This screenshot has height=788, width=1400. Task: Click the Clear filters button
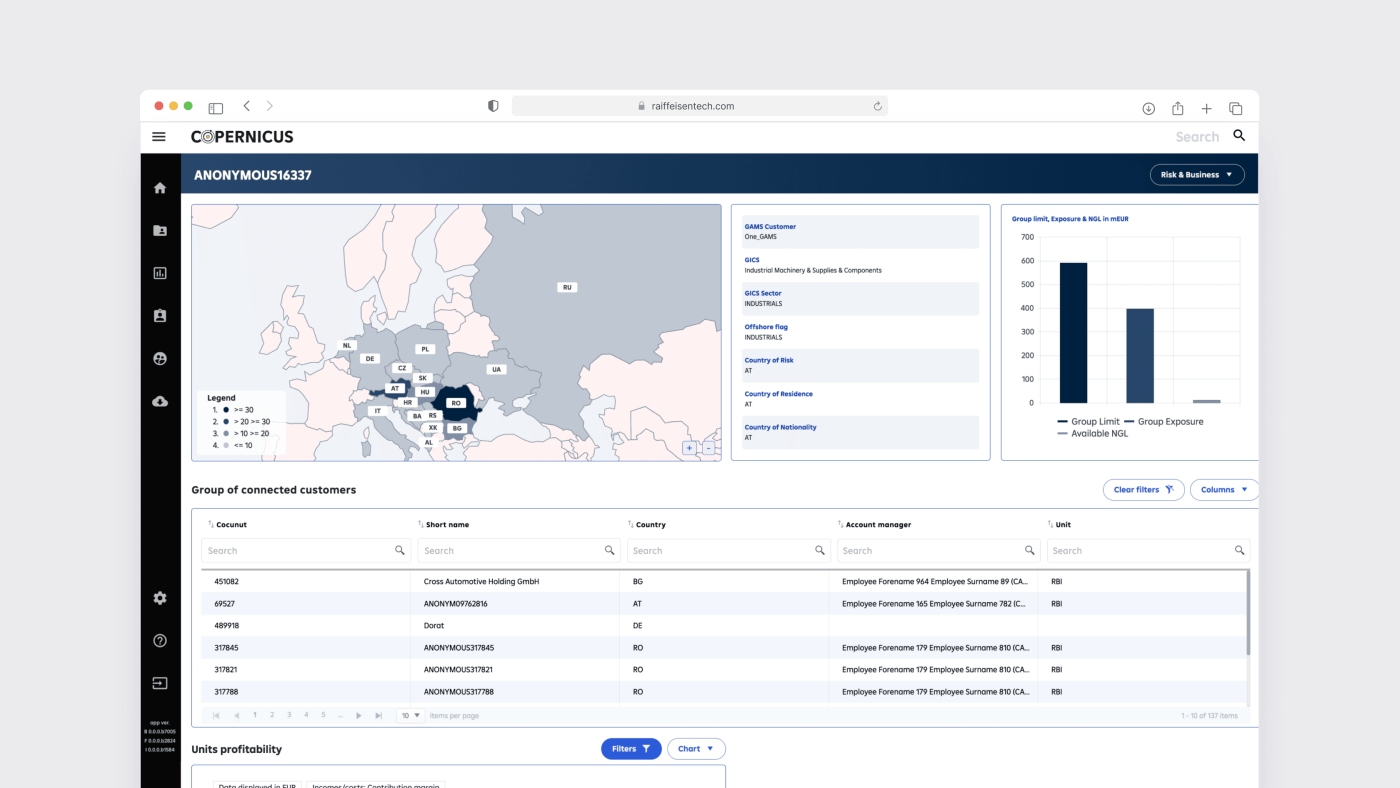(x=1143, y=490)
